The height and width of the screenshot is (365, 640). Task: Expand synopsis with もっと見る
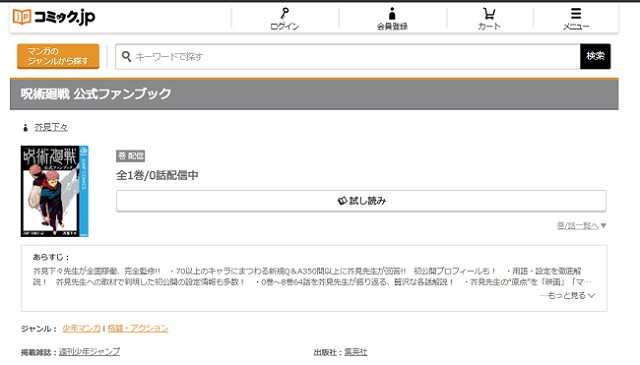(568, 295)
